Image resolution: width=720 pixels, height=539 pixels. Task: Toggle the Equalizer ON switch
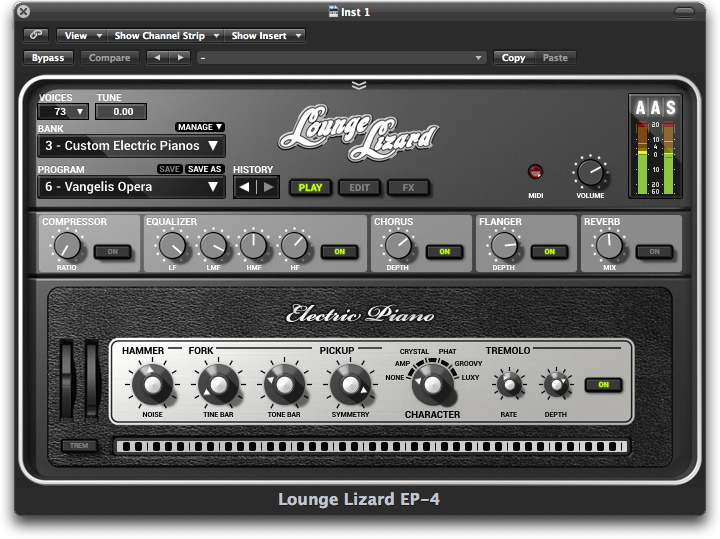coord(339,252)
